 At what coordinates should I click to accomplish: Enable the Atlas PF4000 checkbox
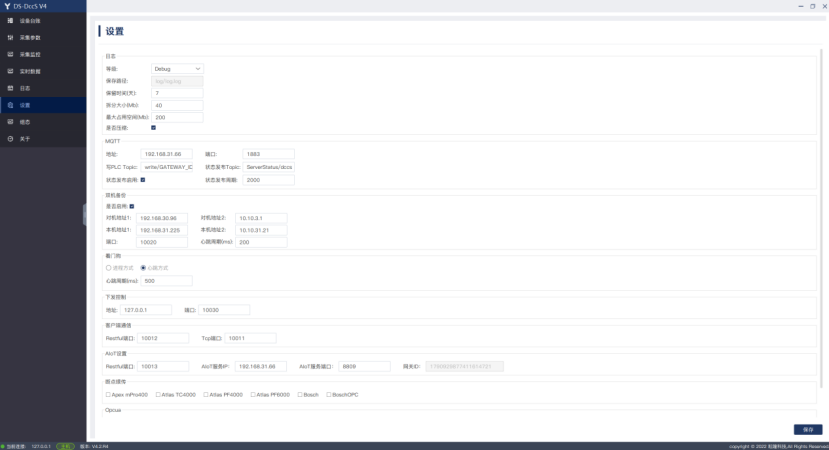tap(206, 394)
